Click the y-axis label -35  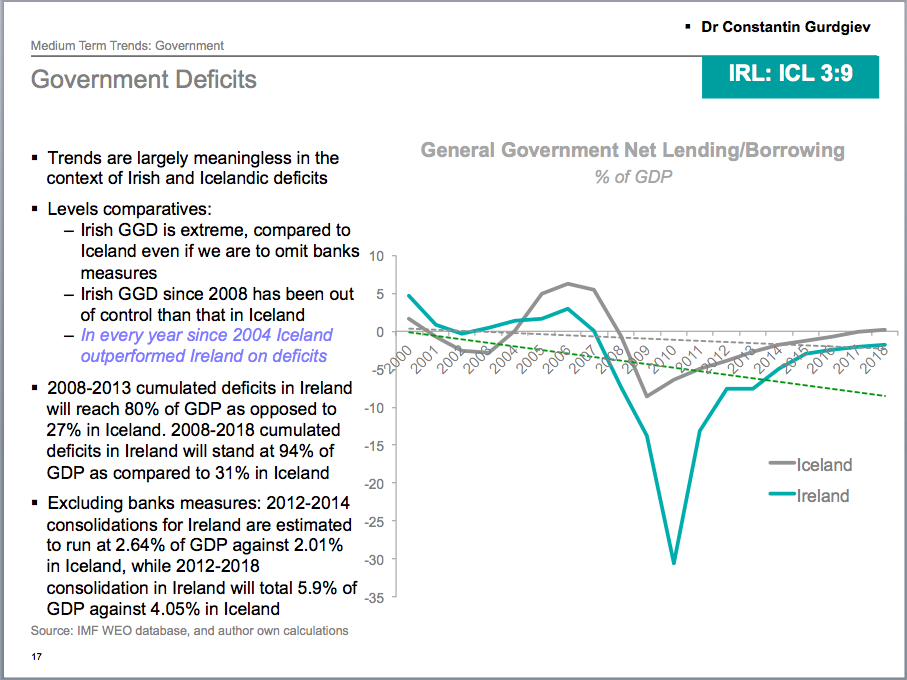tap(374, 597)
